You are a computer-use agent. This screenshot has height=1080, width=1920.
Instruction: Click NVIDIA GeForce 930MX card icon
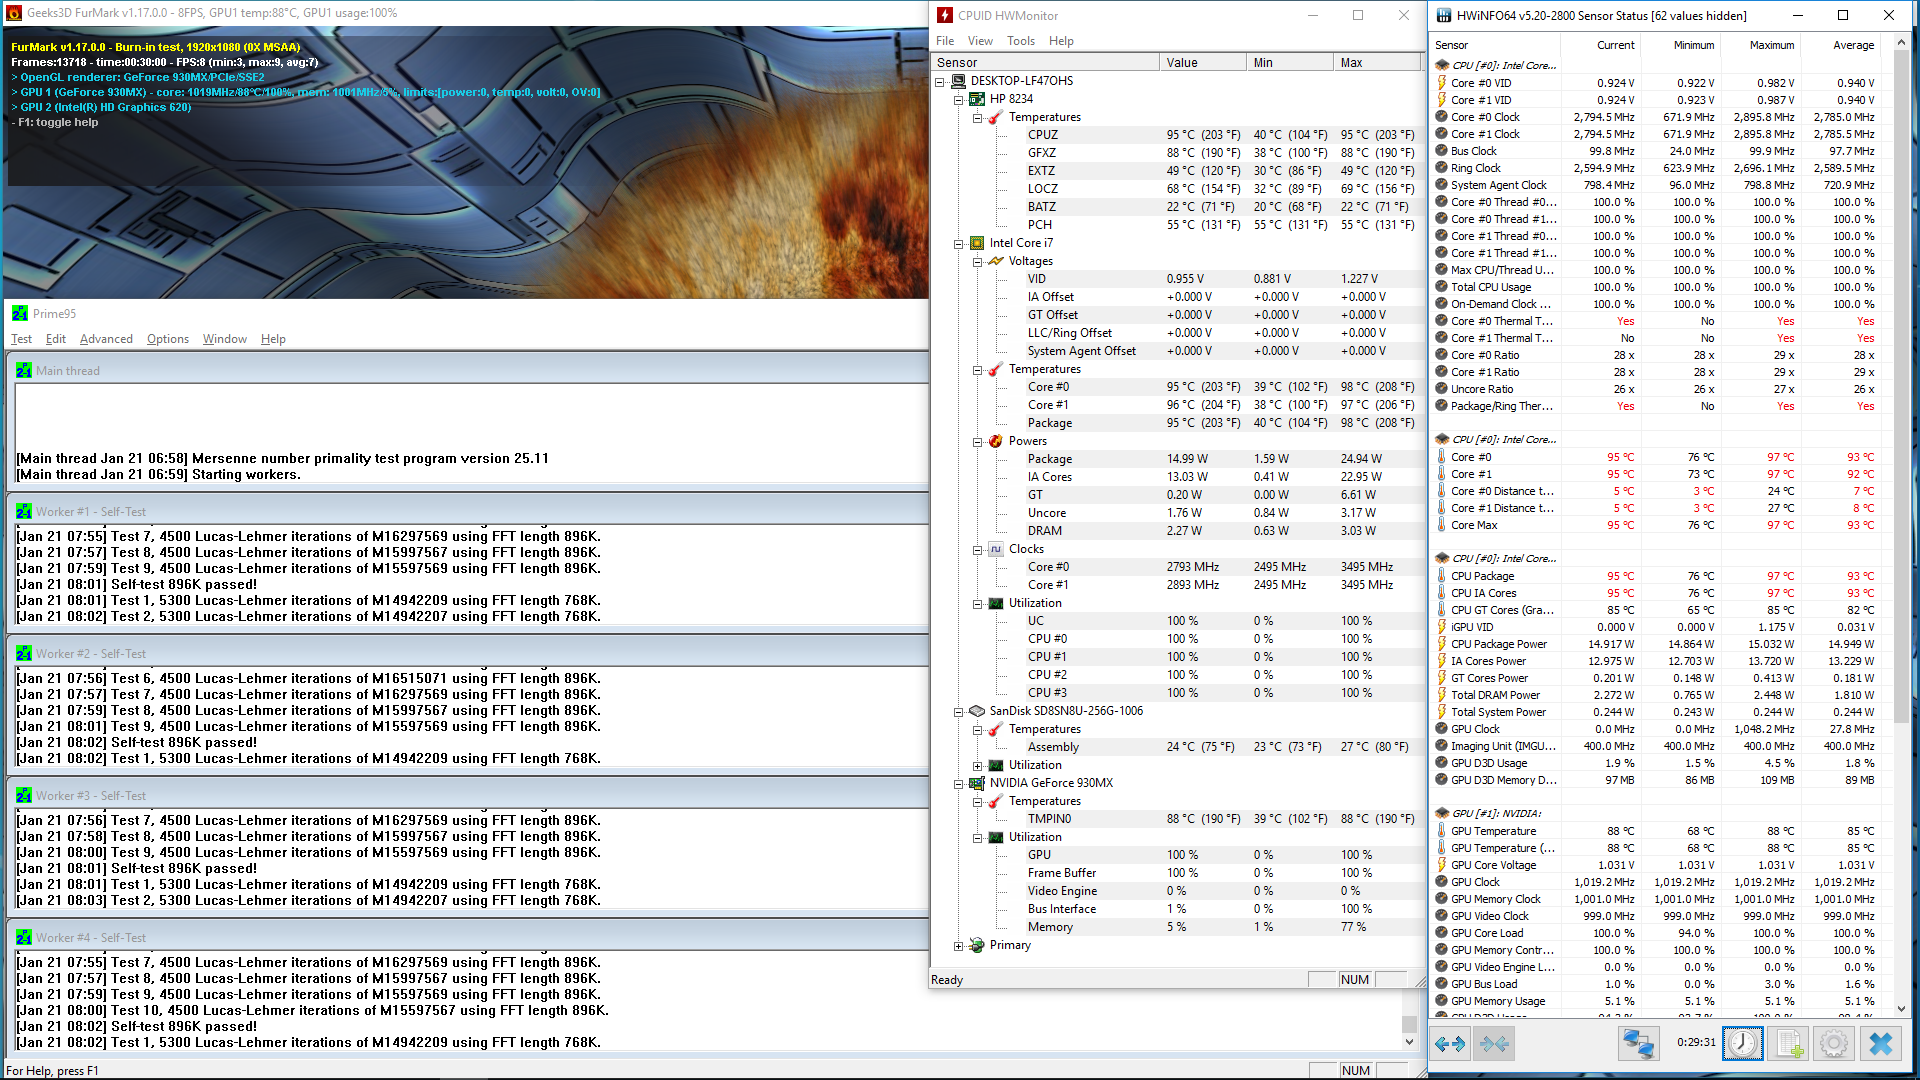(x=977, y=783)
